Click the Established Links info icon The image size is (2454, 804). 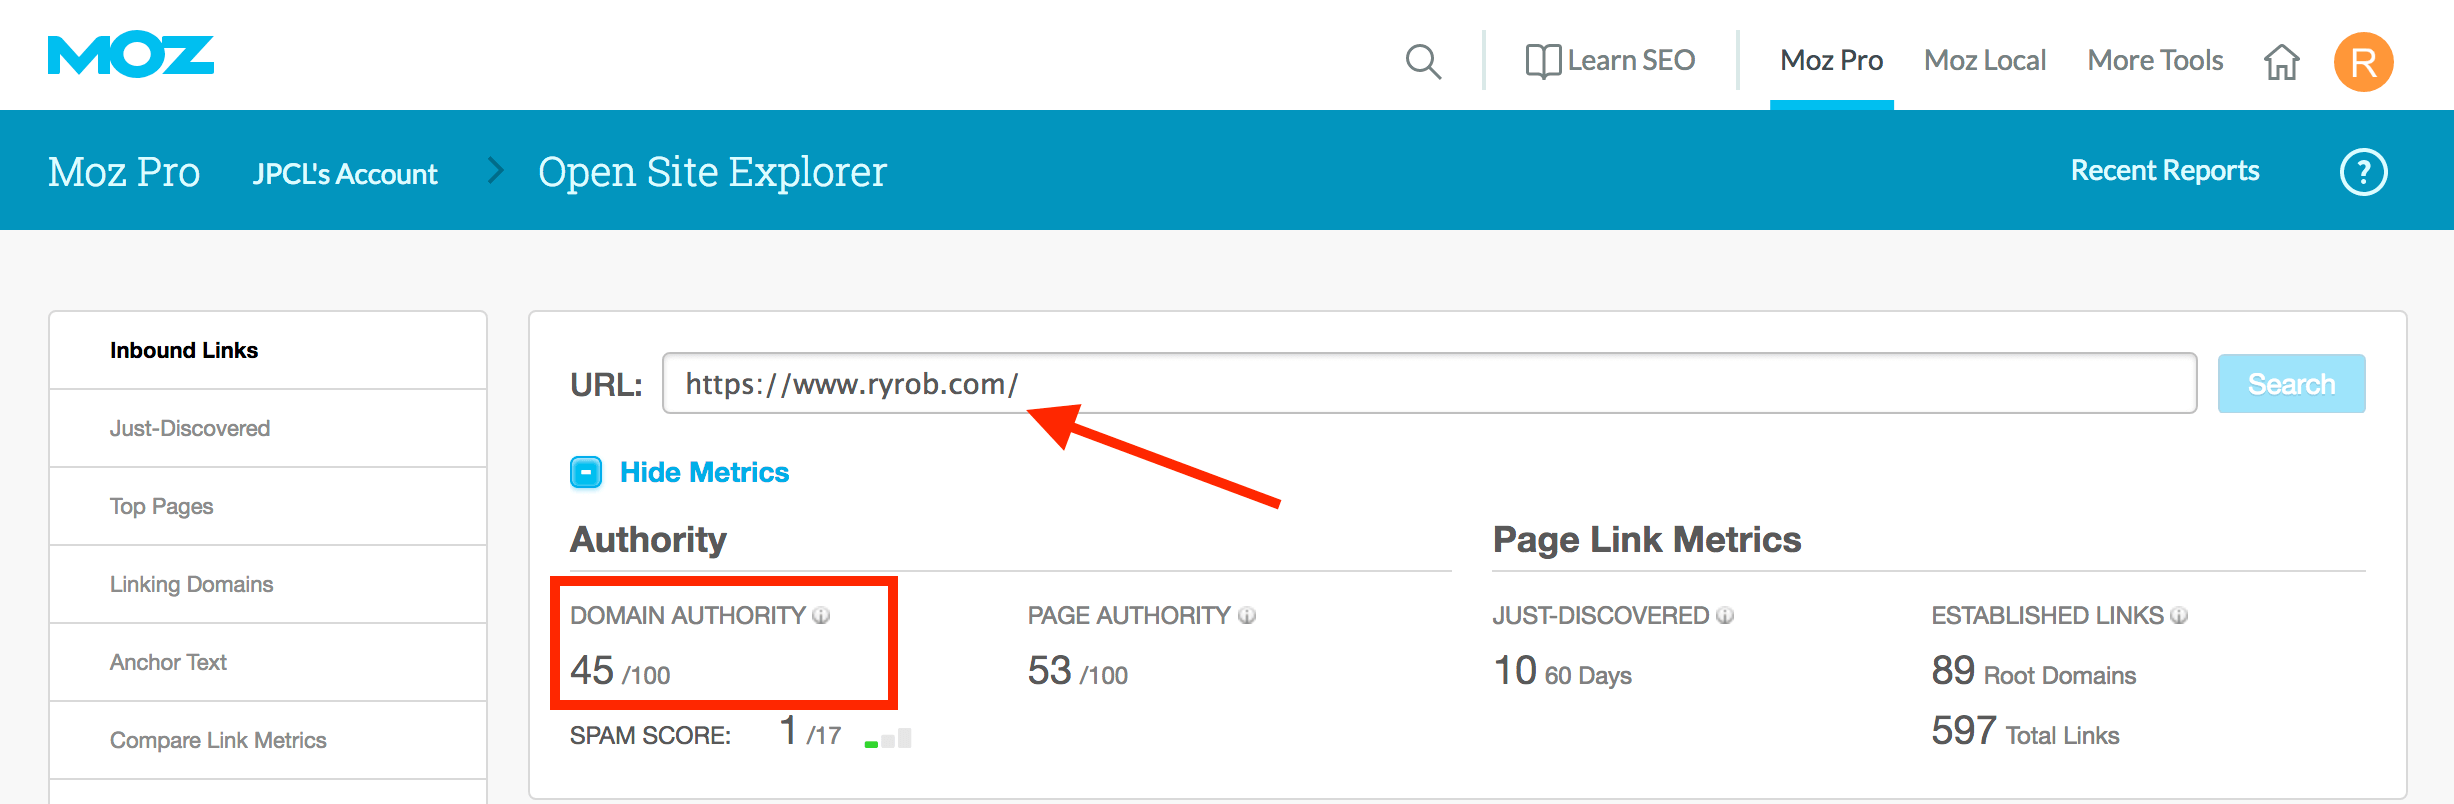[x=2179, y=616]
